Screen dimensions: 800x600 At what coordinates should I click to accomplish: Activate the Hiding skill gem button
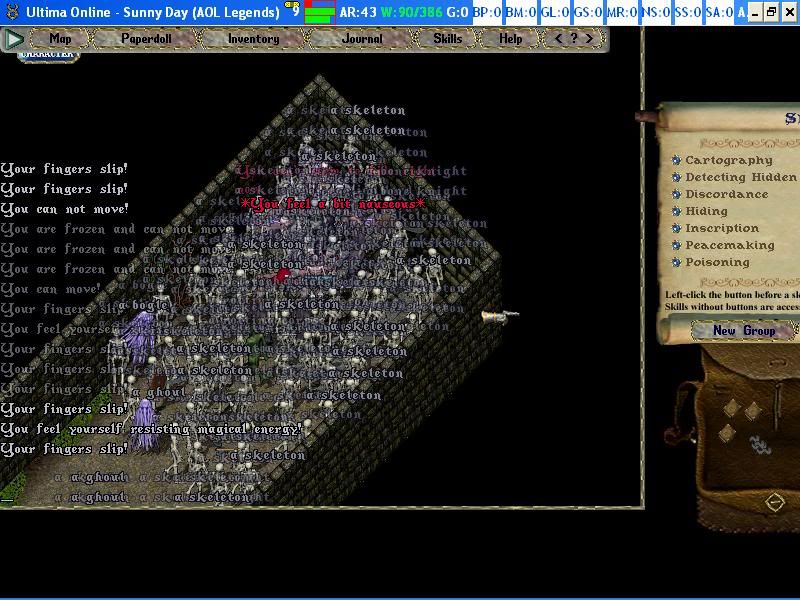[x=676, y=211]
